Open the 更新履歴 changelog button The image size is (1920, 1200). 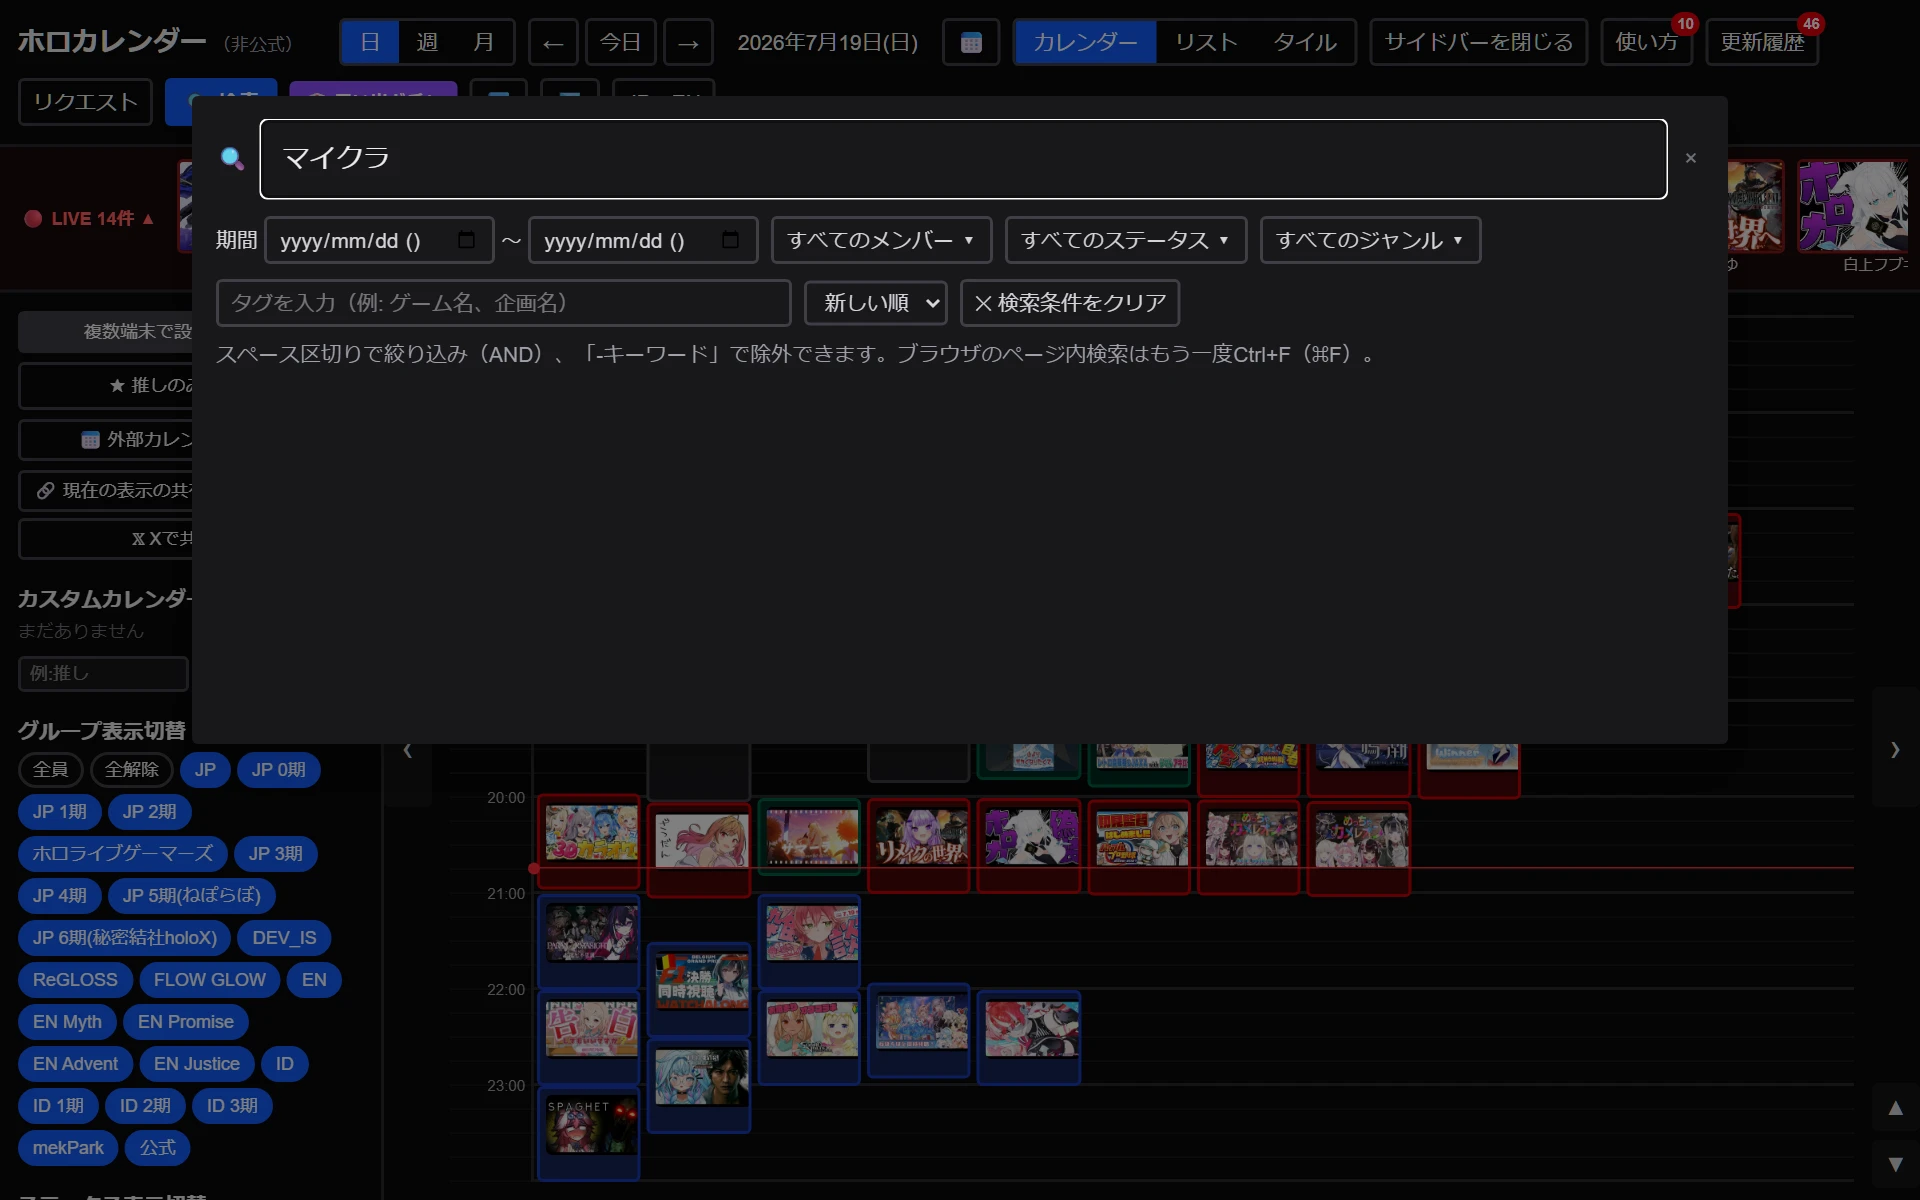[x=1762, y=42]
